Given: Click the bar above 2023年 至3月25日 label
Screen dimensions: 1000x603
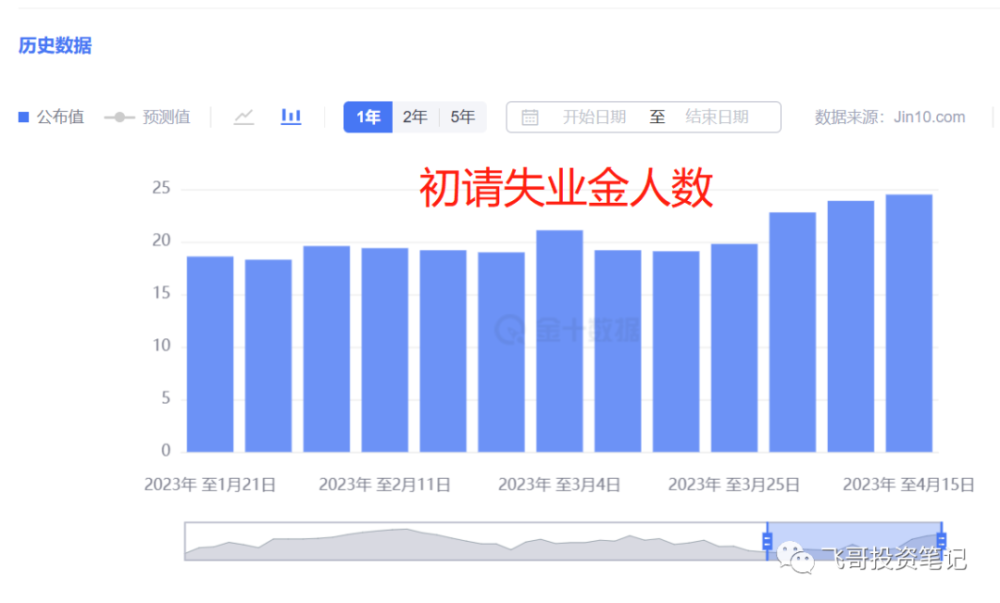Looking at the screenshot, I should (734, 348).
